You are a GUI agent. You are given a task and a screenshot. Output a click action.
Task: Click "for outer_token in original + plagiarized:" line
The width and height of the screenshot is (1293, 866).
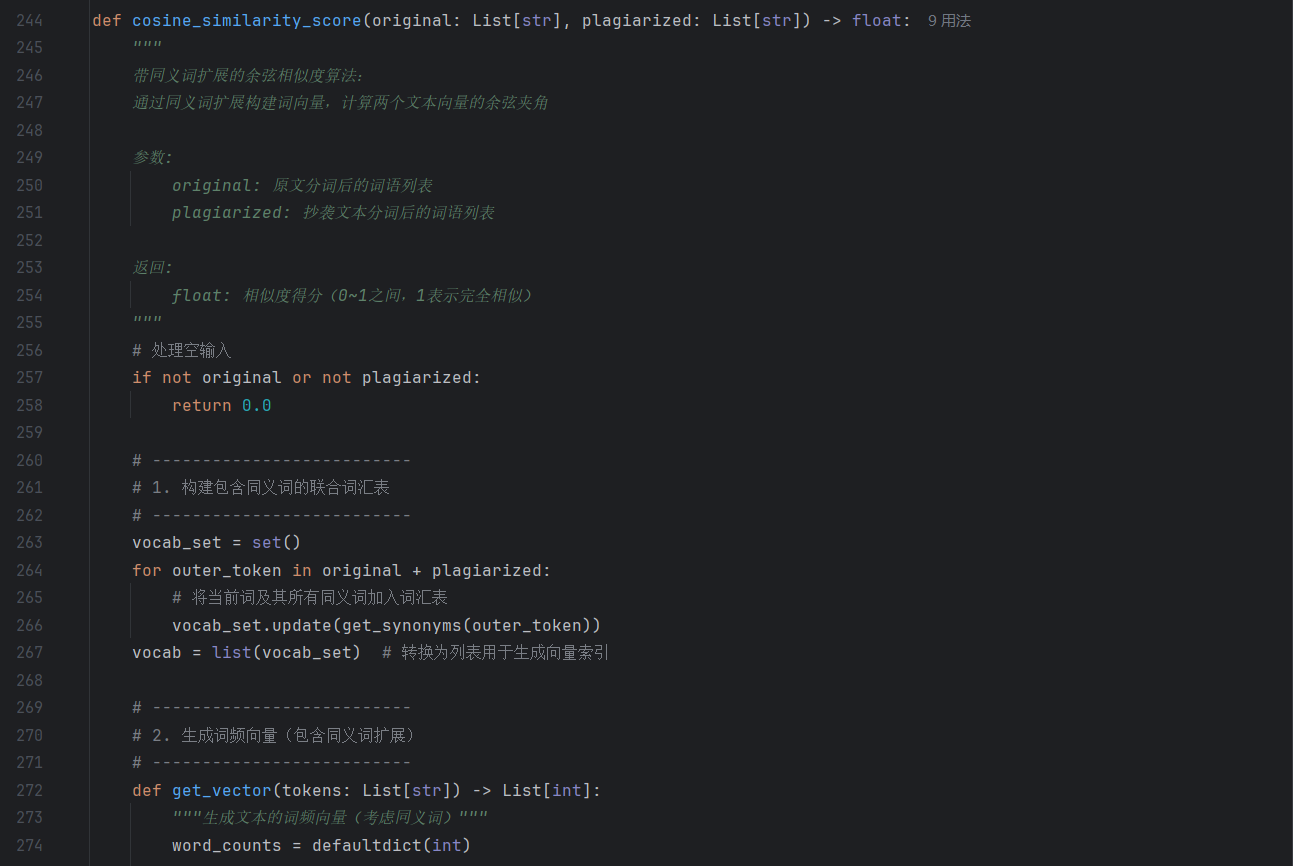[342, 570]
